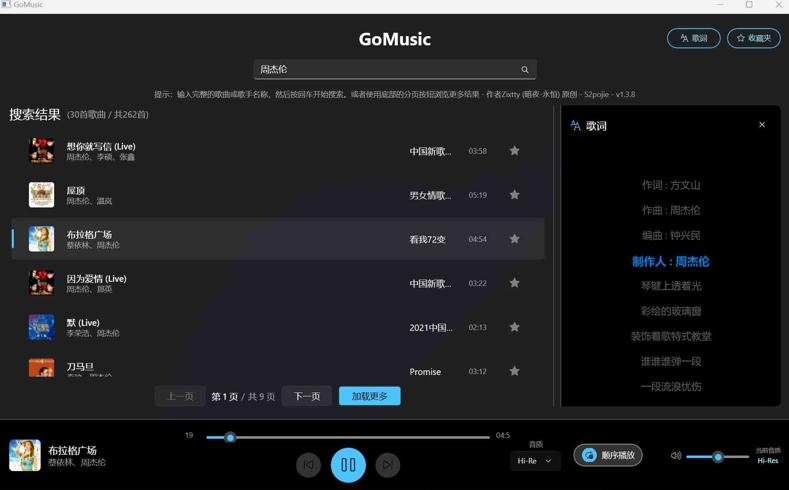Open the favorites (收藏夹) button
This screenshot has width=789, height=490.
tap(754, 38)
